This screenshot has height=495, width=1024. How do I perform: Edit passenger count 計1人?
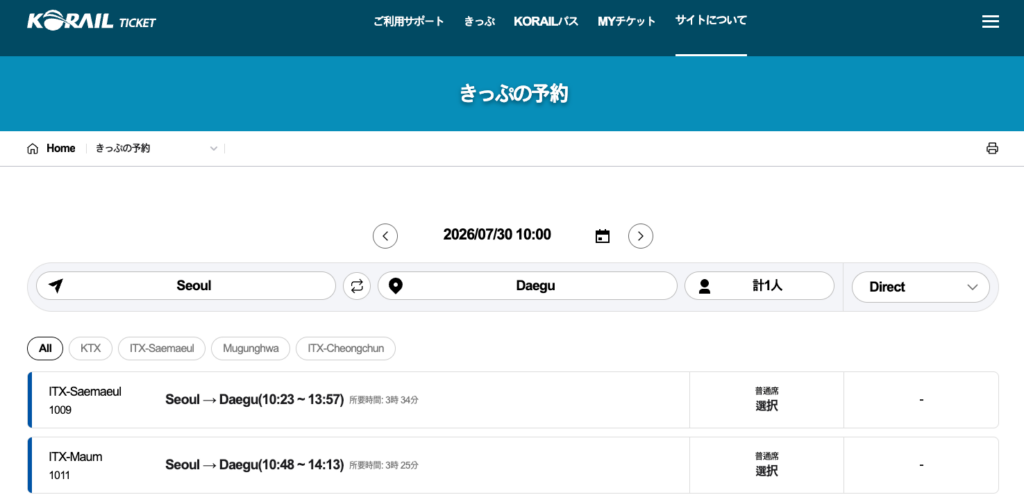point(760,286)
